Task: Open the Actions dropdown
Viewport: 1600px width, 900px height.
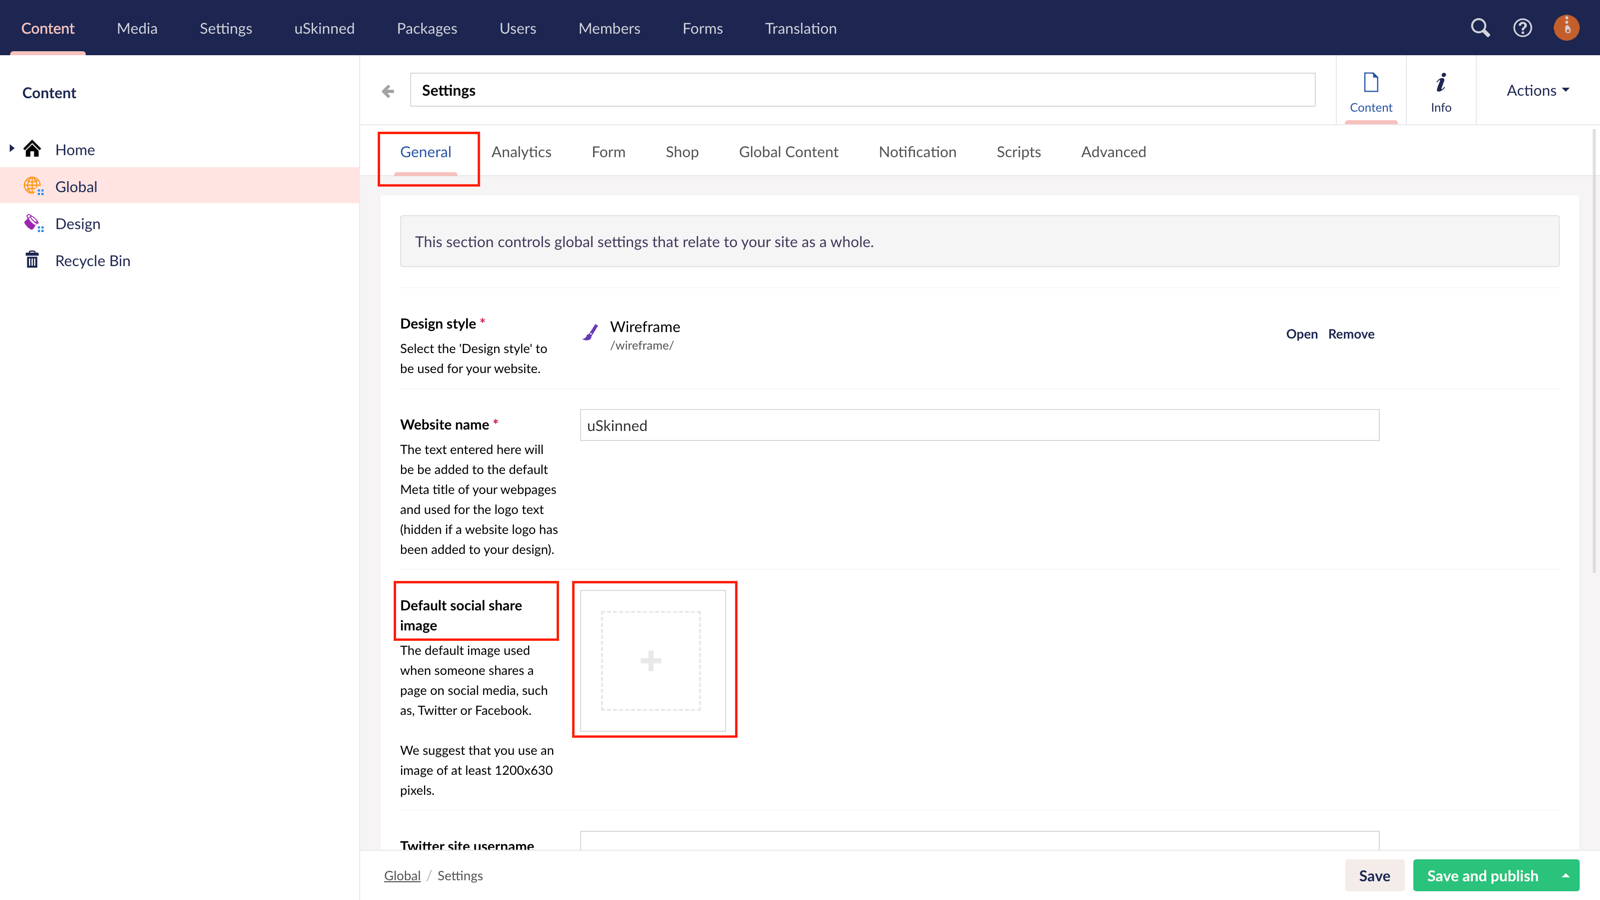Action: (x=1535, y=90)
